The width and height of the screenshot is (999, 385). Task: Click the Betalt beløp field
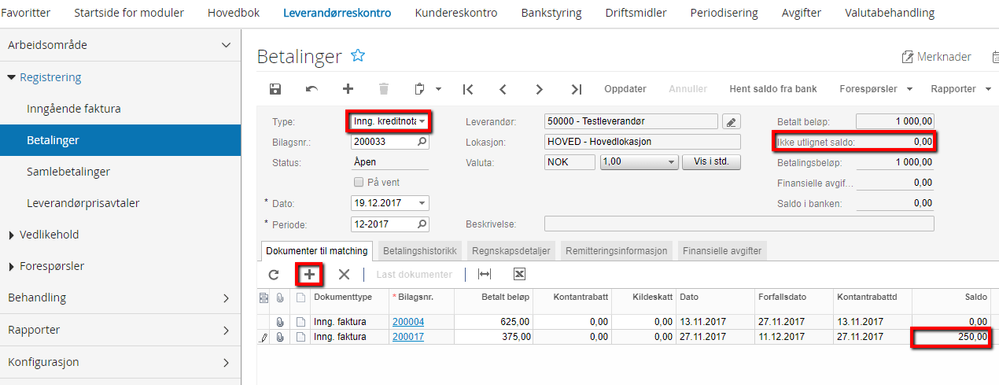point(895,121)
